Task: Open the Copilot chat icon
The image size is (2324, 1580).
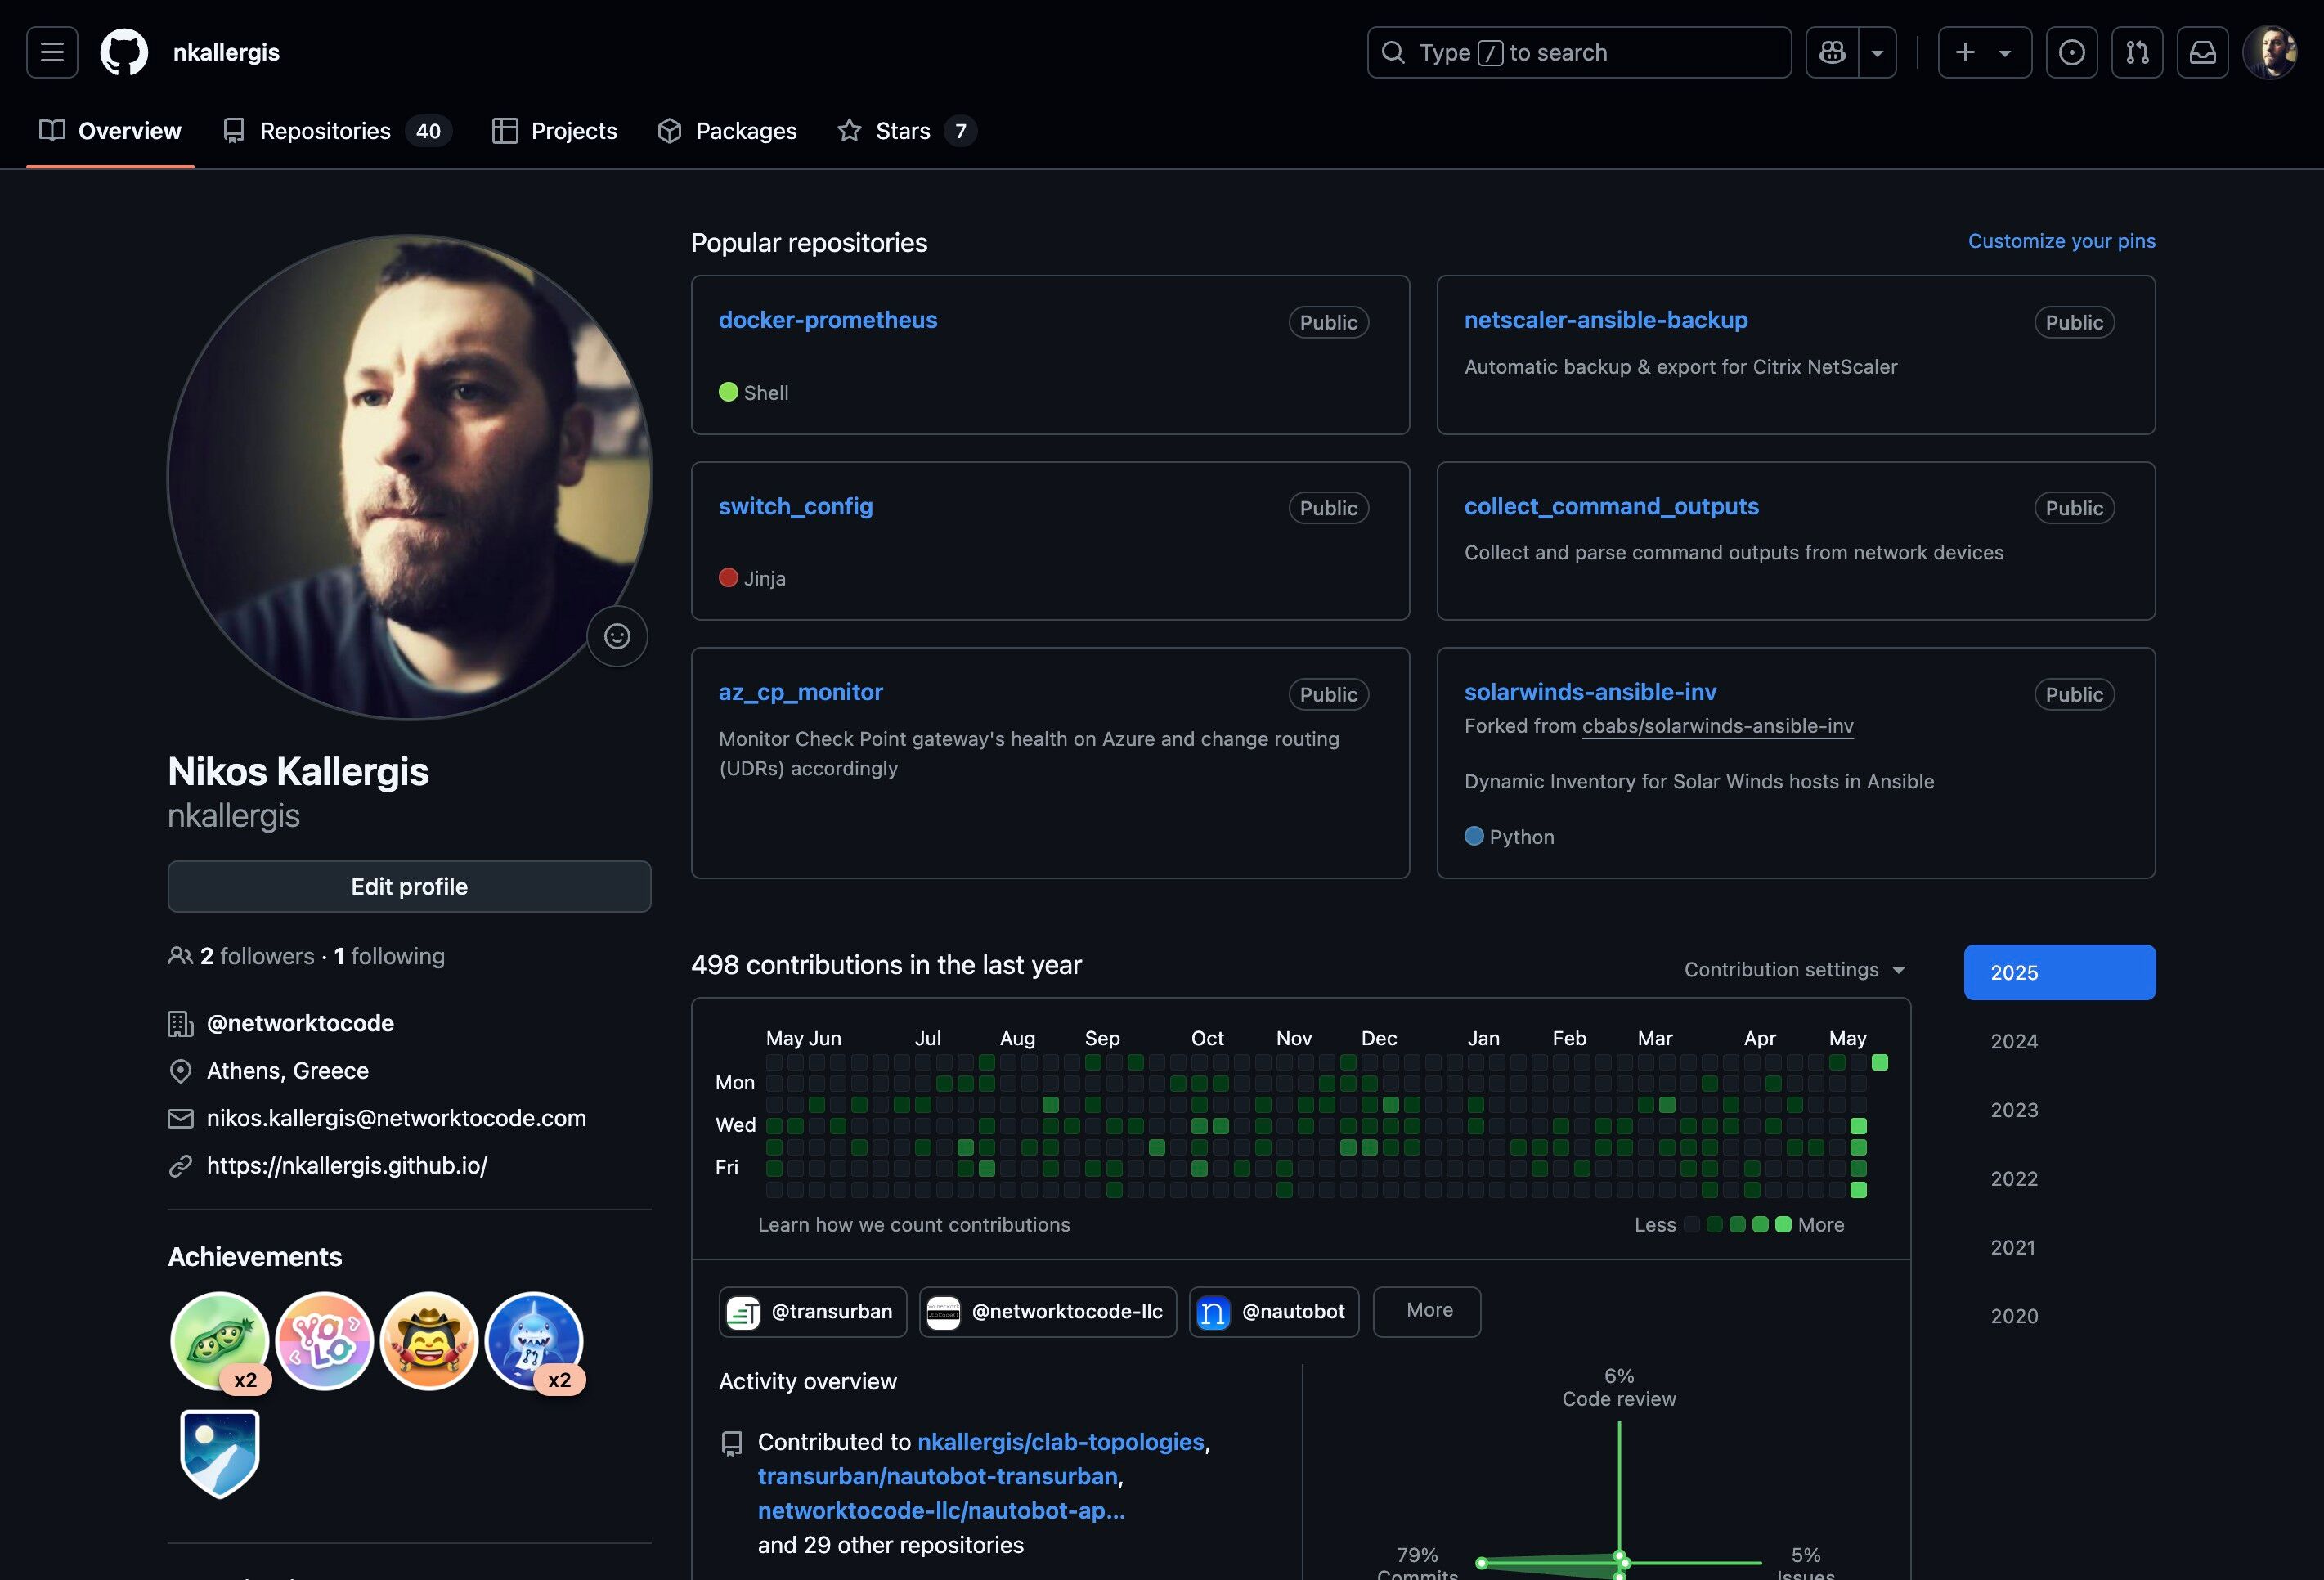Action: coord(1832,52)
